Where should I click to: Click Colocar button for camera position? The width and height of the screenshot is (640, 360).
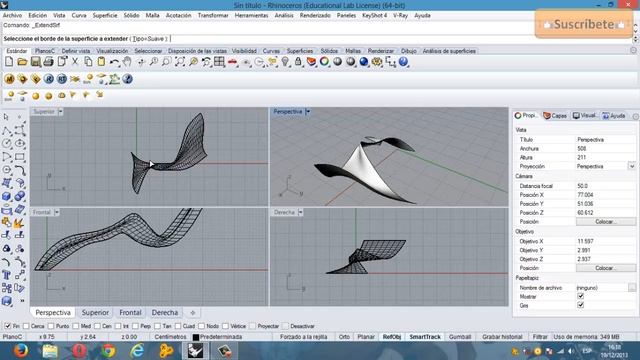[x=606, y=222]
